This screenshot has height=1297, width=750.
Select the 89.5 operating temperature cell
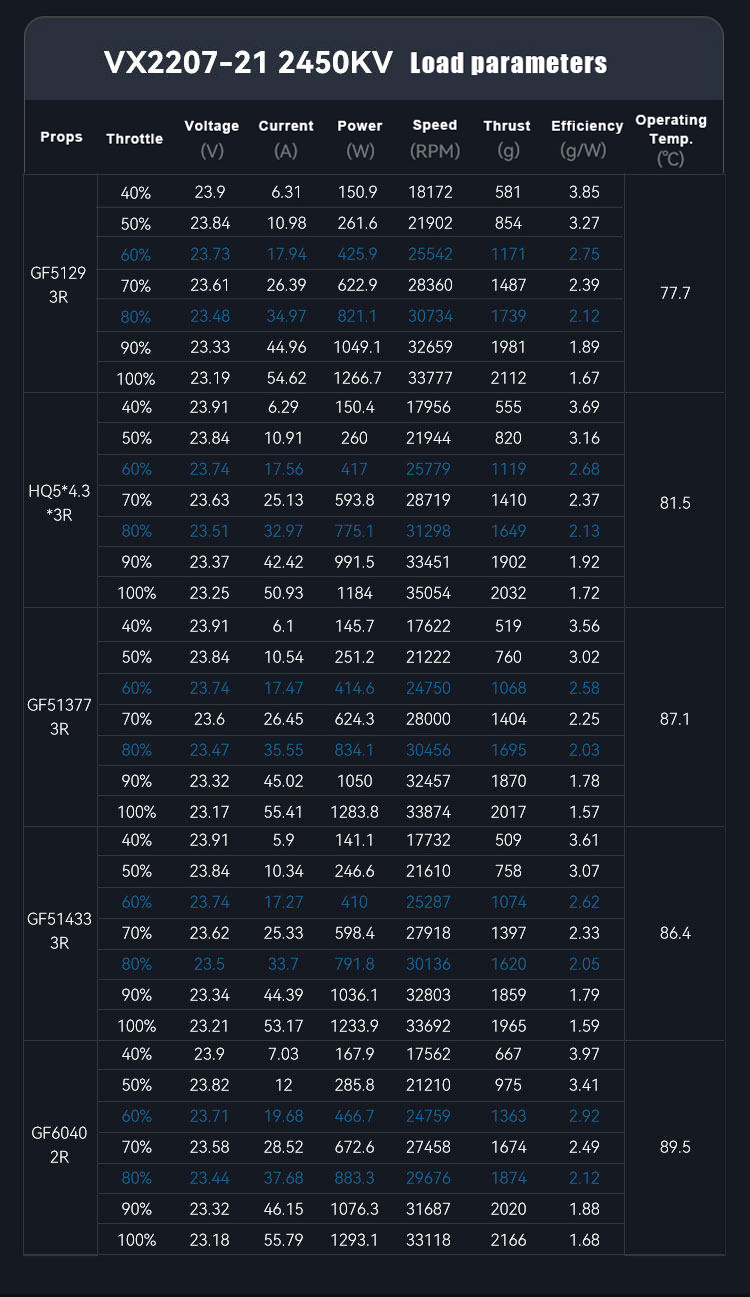click(675, 1147)
